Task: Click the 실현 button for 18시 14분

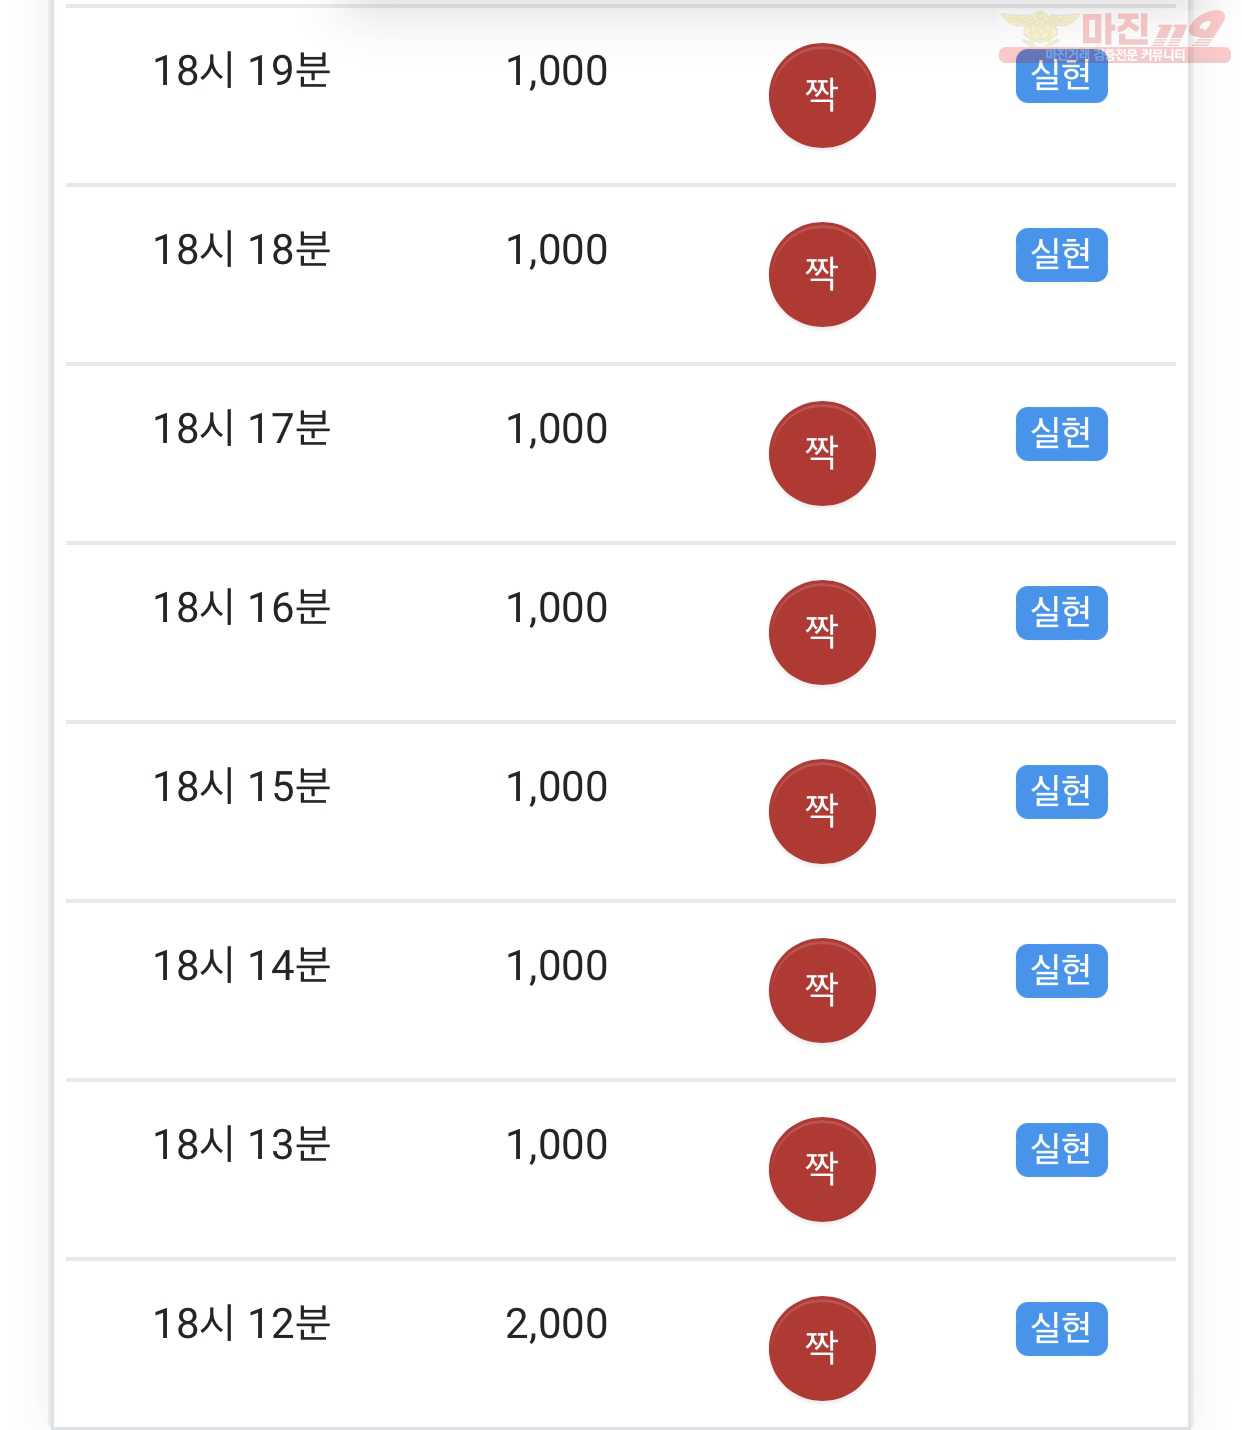Action: (x=1062, y=970)
